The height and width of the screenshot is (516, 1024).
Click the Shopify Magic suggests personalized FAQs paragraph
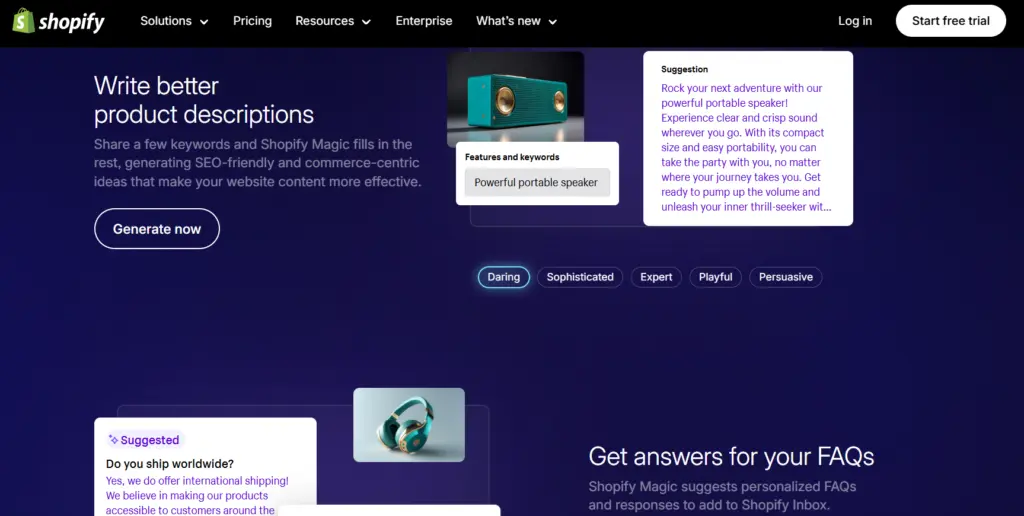tap(722, 496)
